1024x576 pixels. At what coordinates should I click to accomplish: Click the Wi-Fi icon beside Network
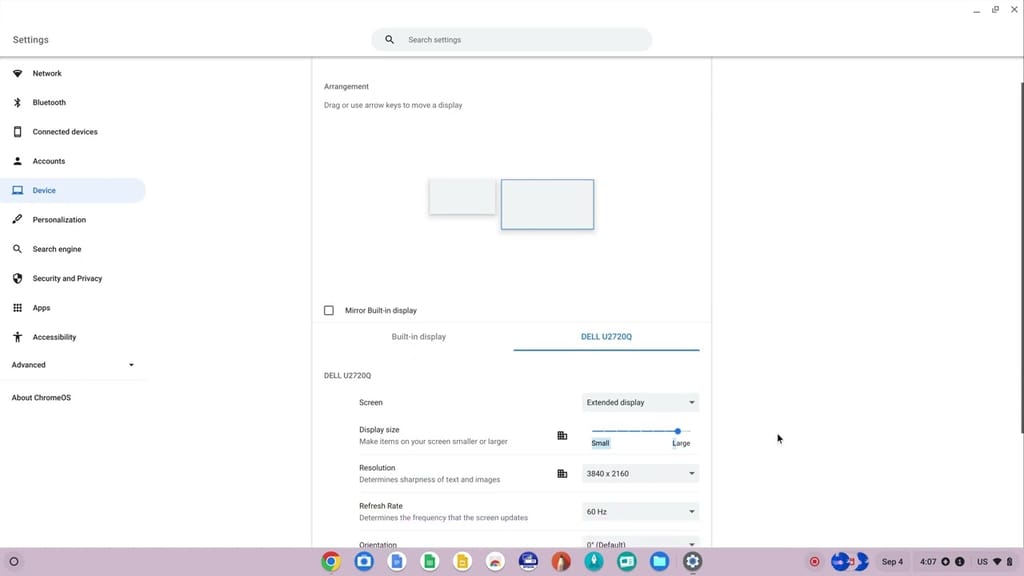point(18,73)
